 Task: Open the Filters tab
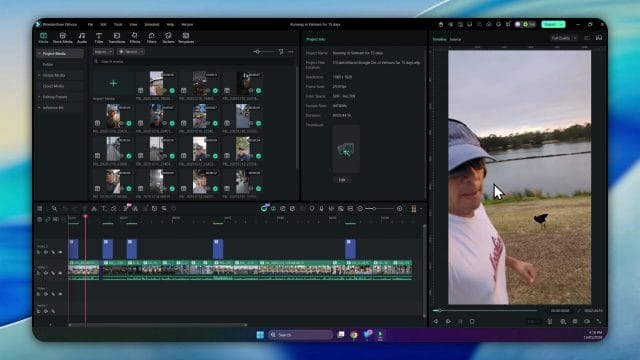[x=151, y=38]
